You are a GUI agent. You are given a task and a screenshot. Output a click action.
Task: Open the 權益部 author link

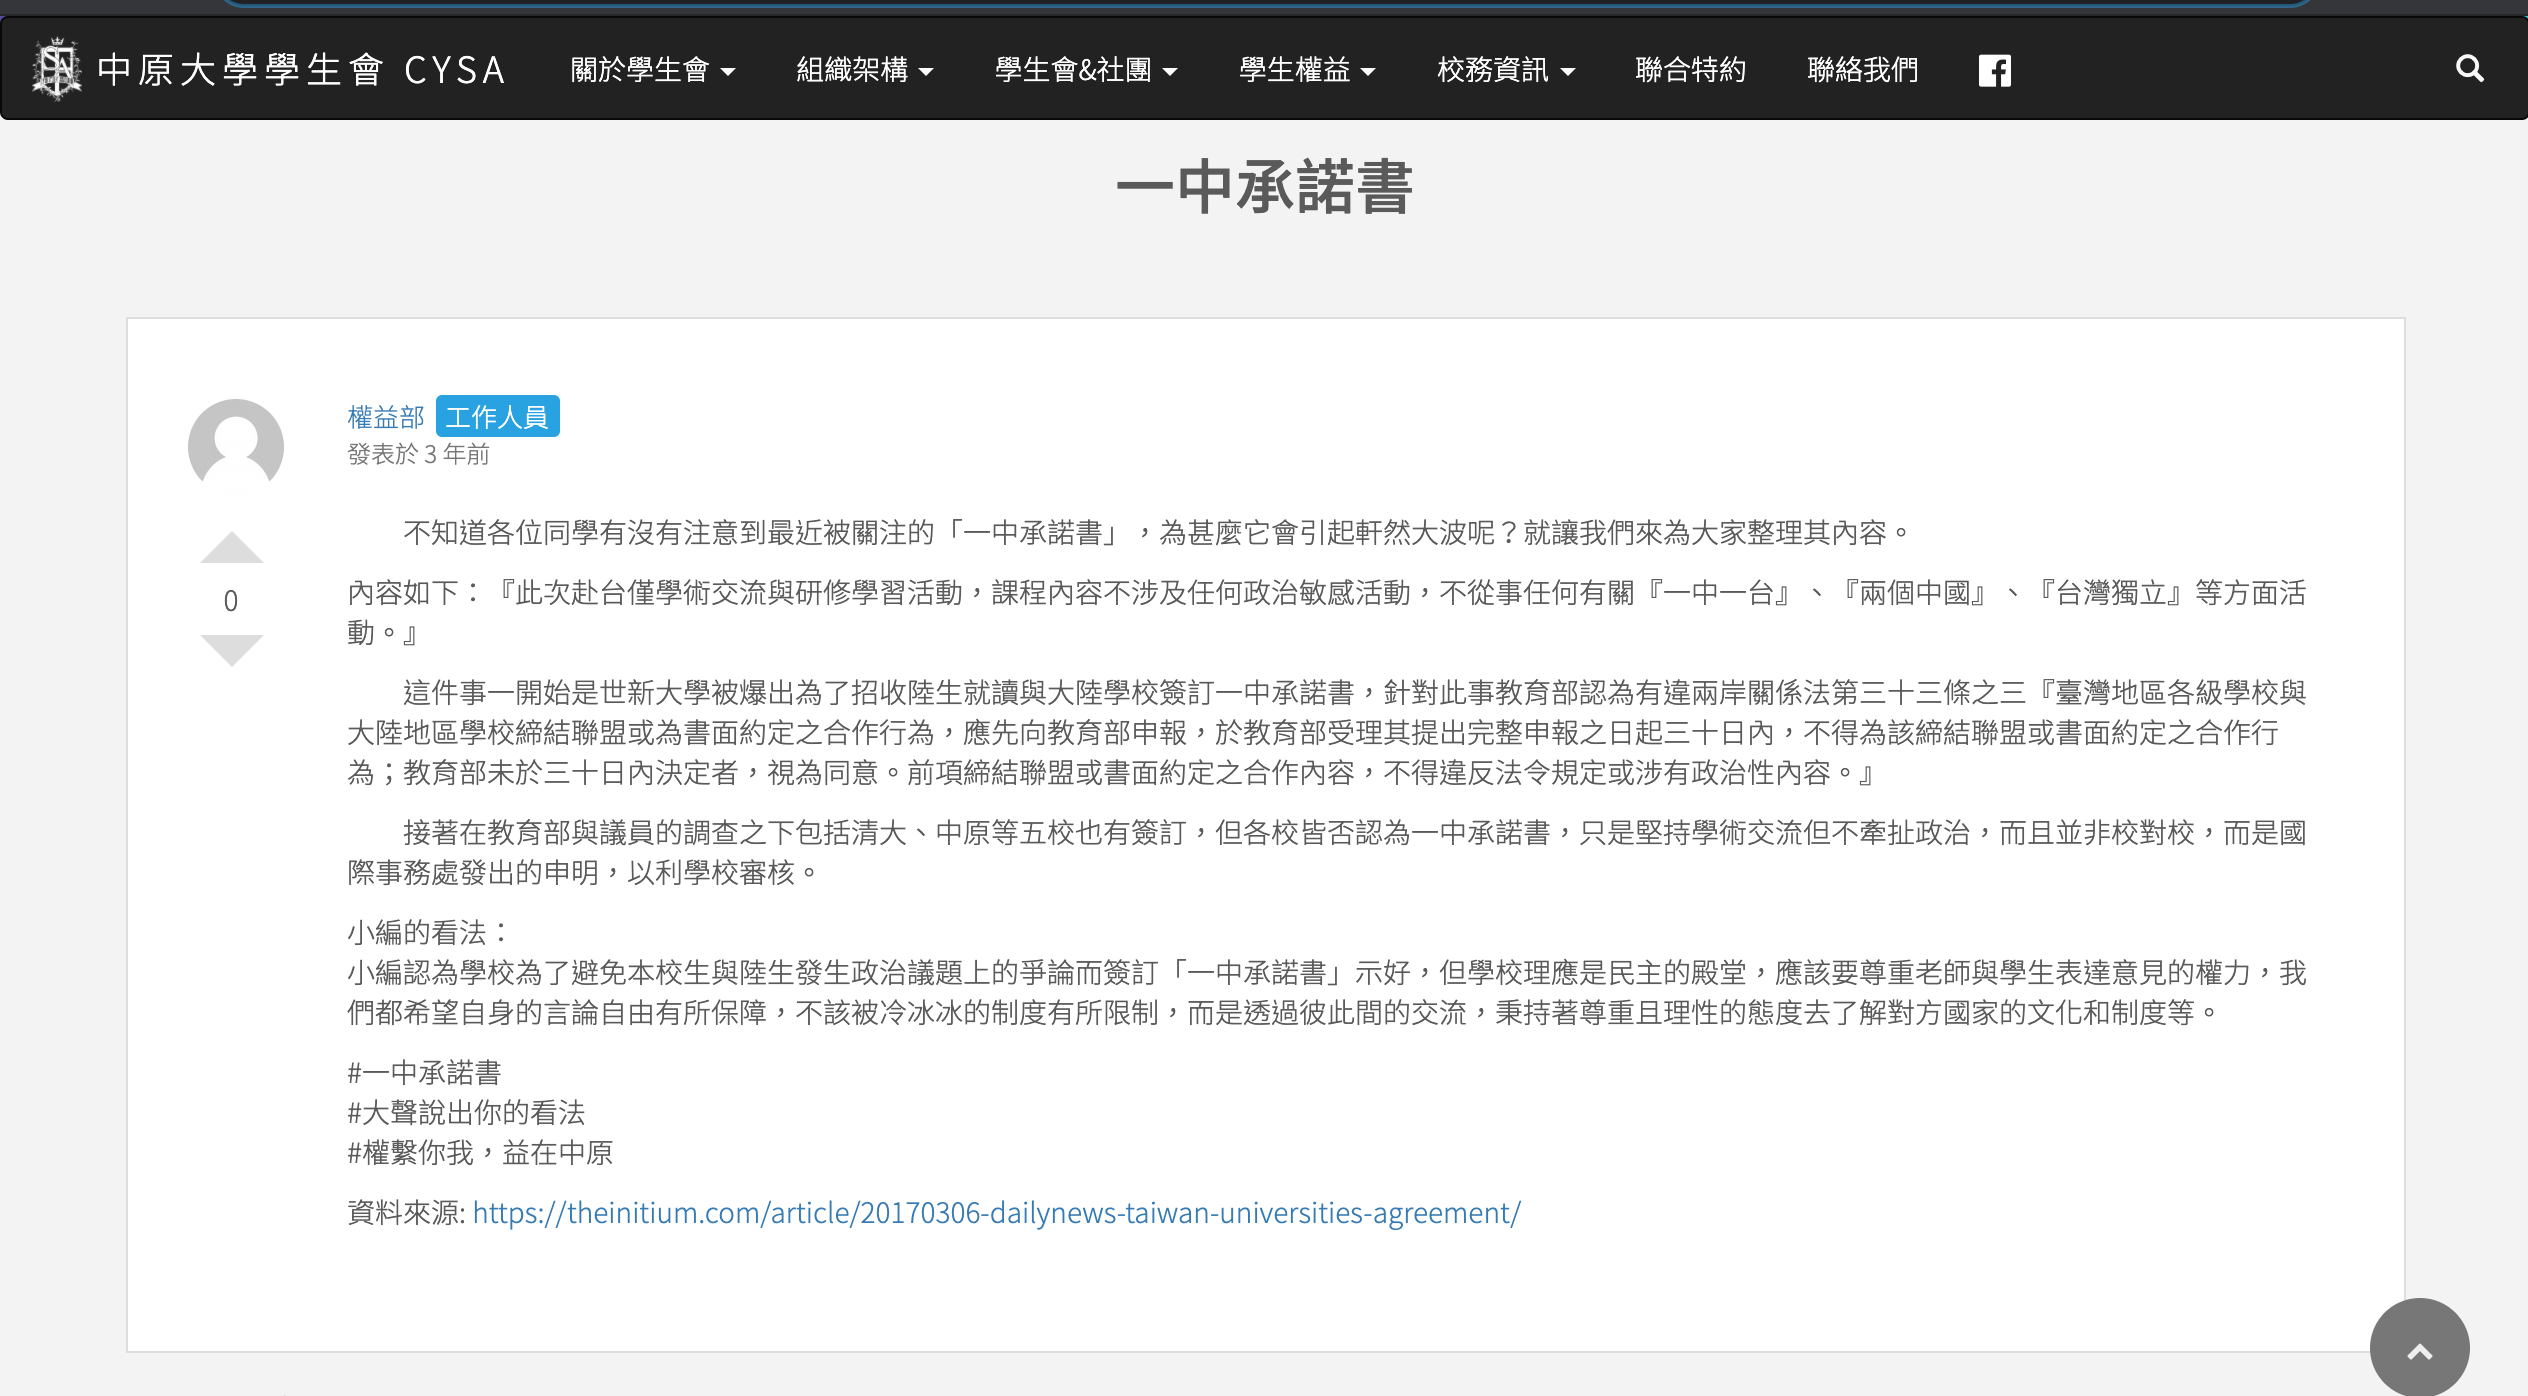[x=386, y=417]
